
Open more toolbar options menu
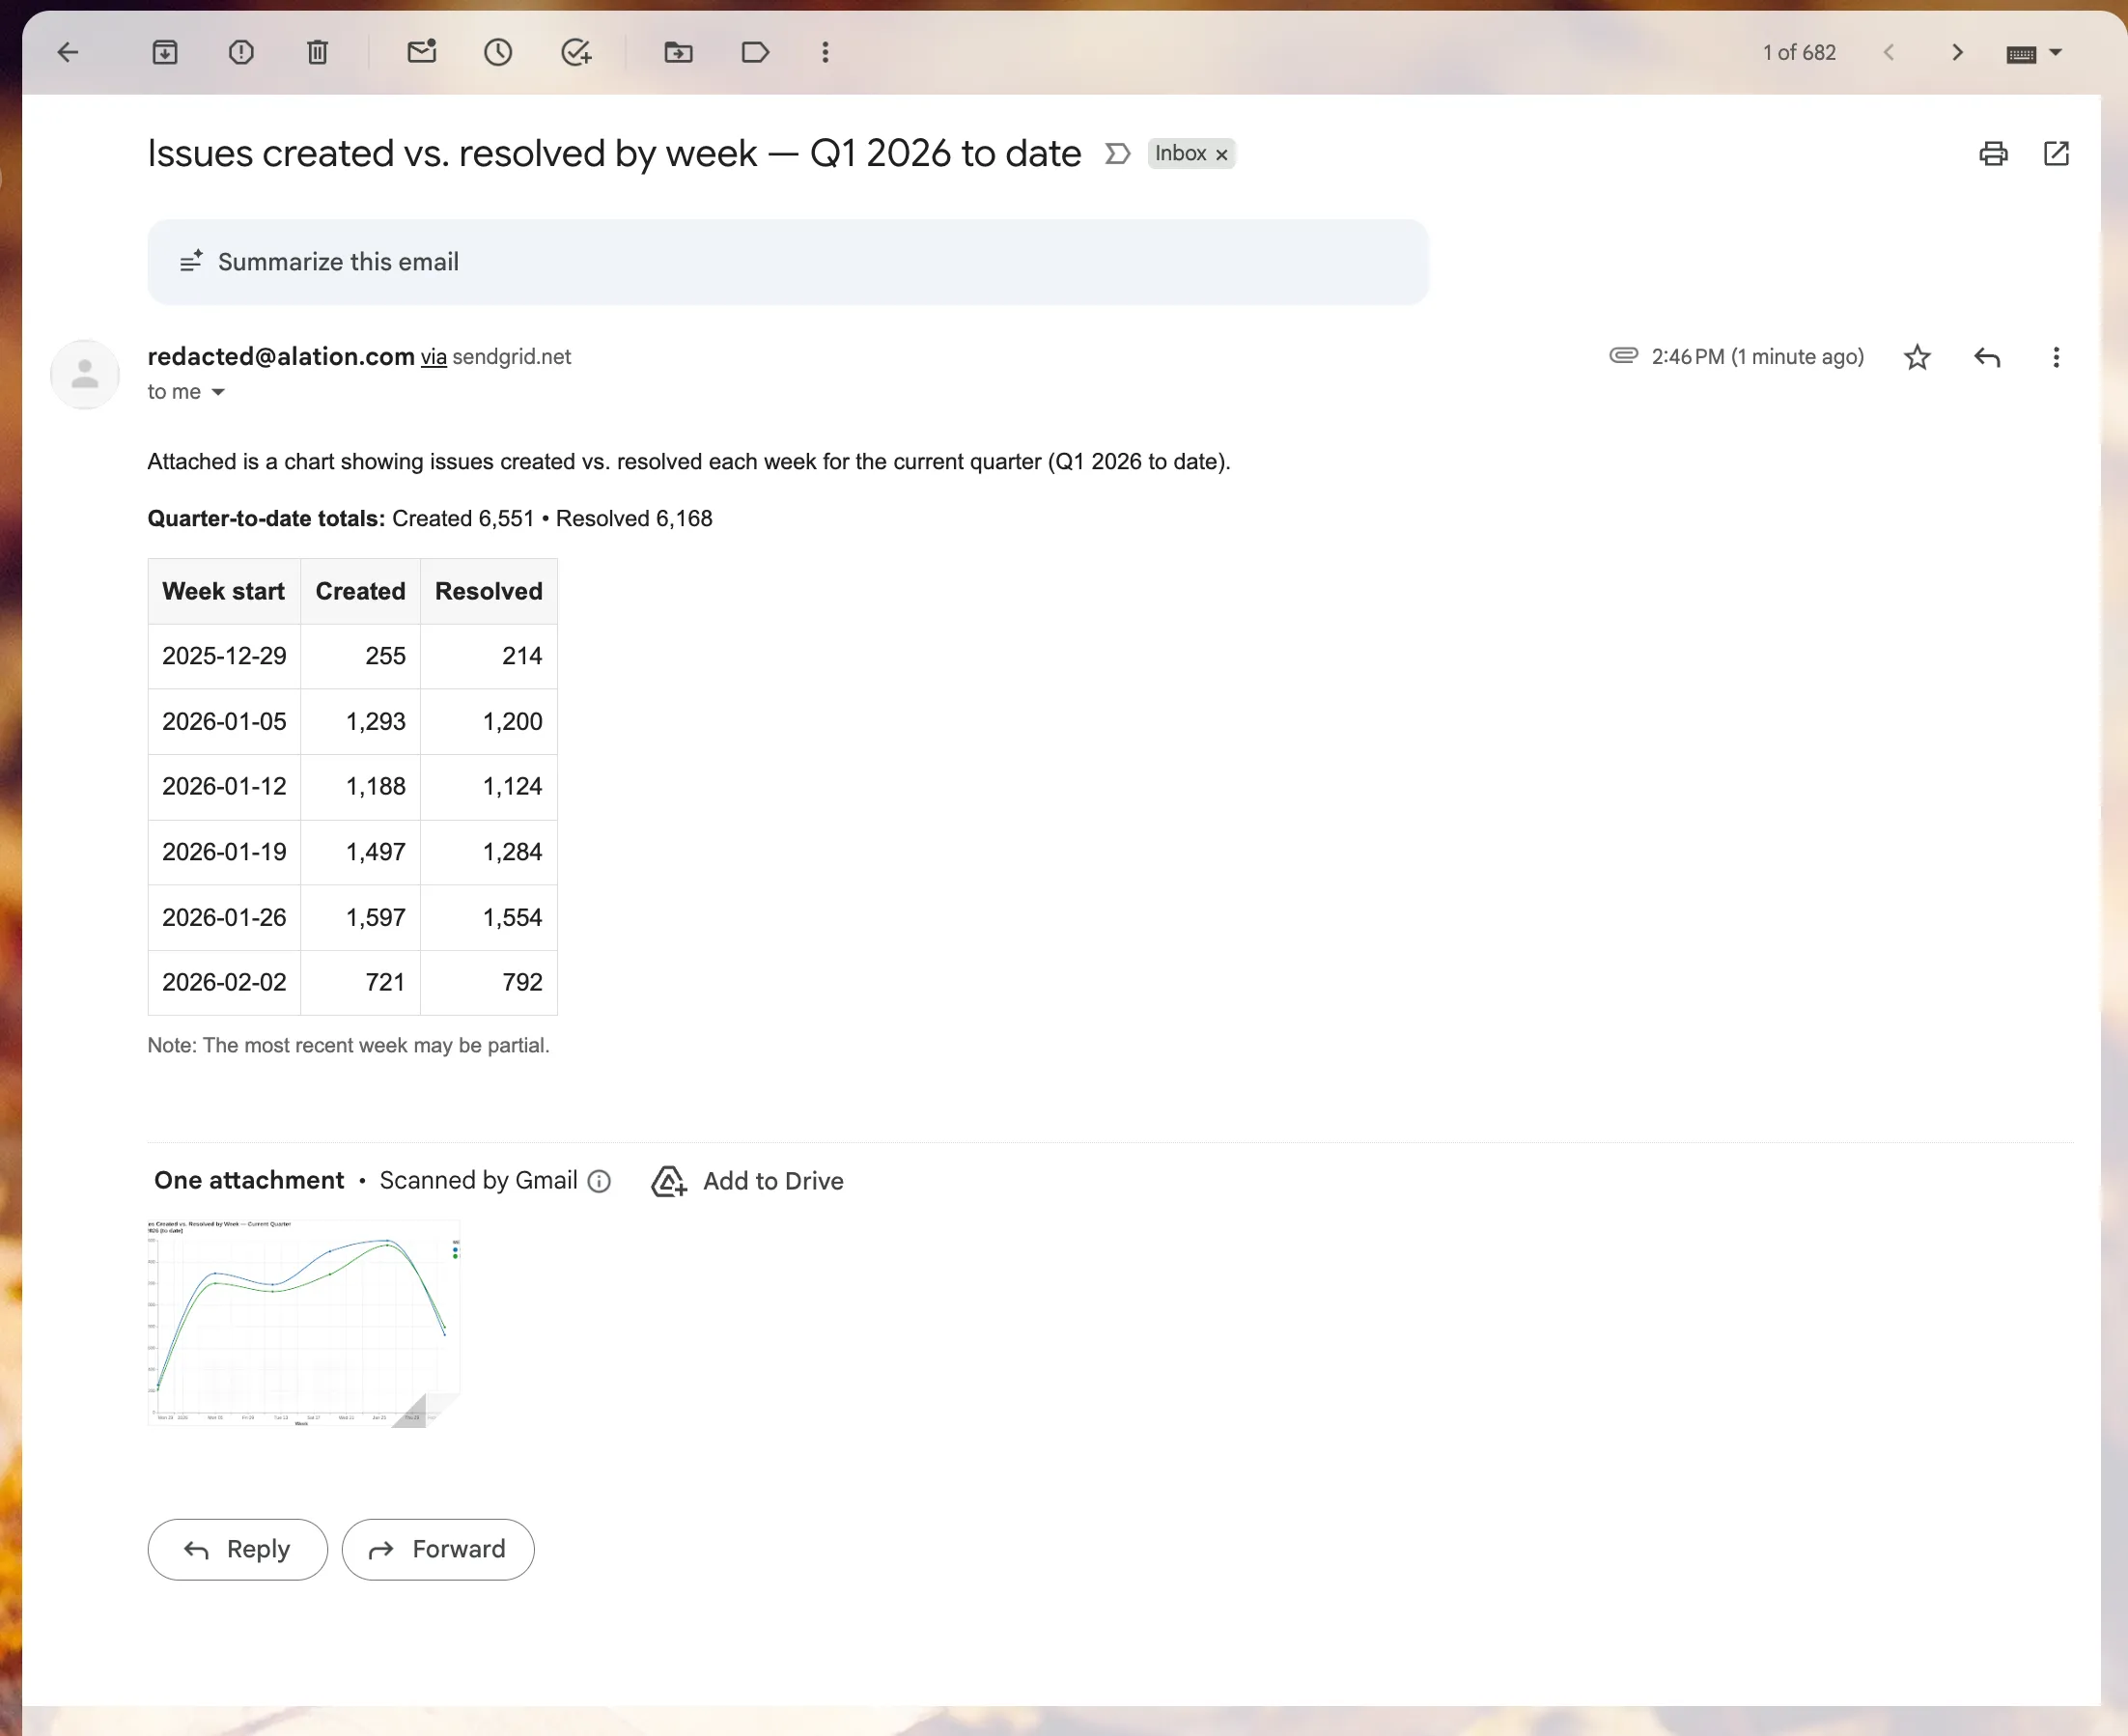[x=825, y=52]
